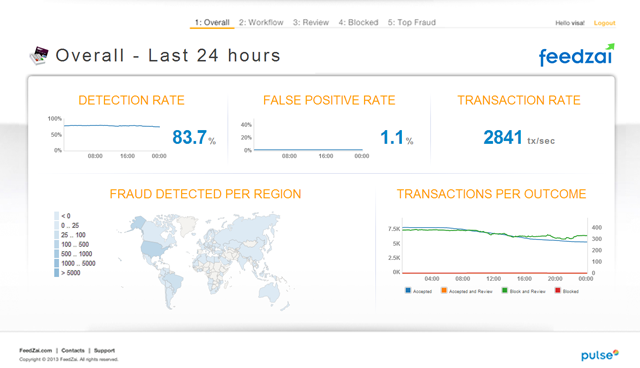This screenshot has height=368, width=640.
Task: Switch to the 2: Workflow tab
Action: point(261,22)
